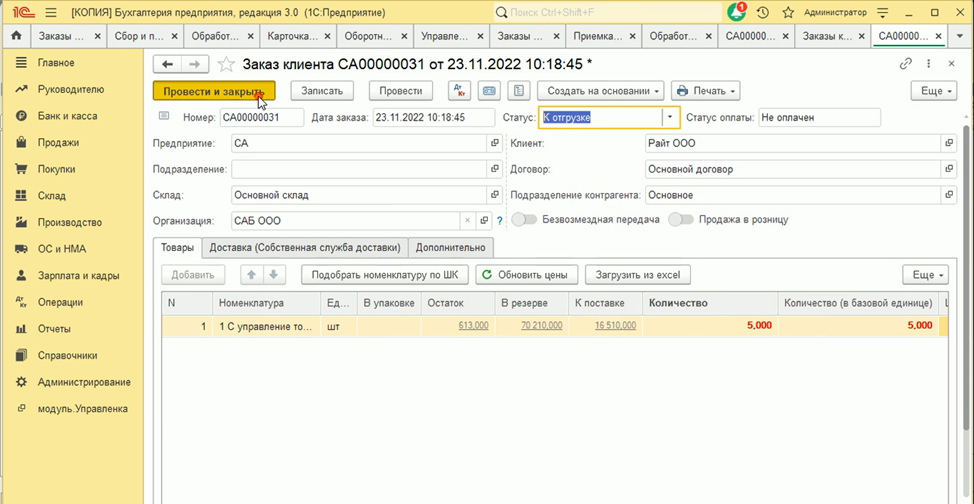This screenshot has width=974, height=504.
Task: Open the Руководителю section
Action: coord(71,89)
